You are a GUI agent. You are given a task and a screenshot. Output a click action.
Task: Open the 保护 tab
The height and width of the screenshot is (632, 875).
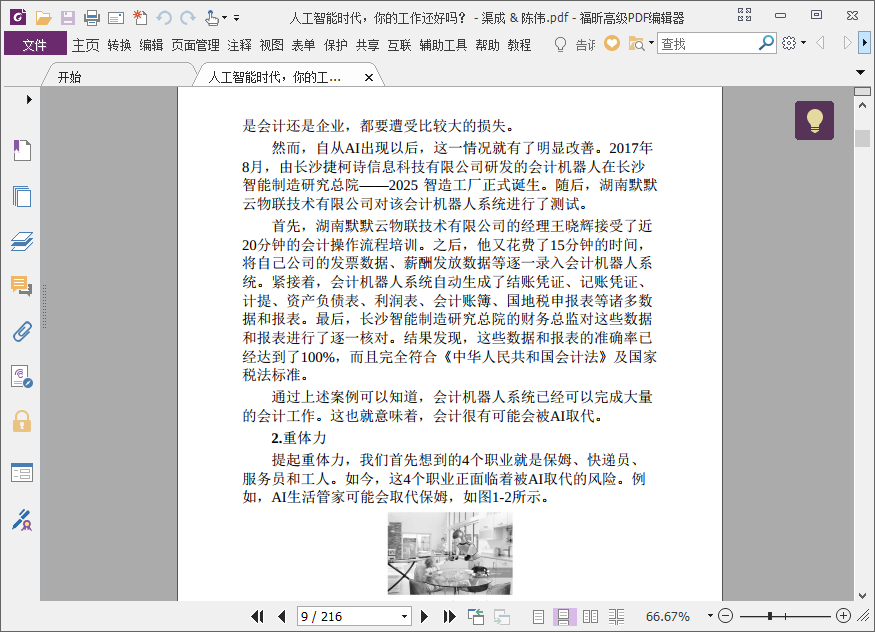click(335, 45)
